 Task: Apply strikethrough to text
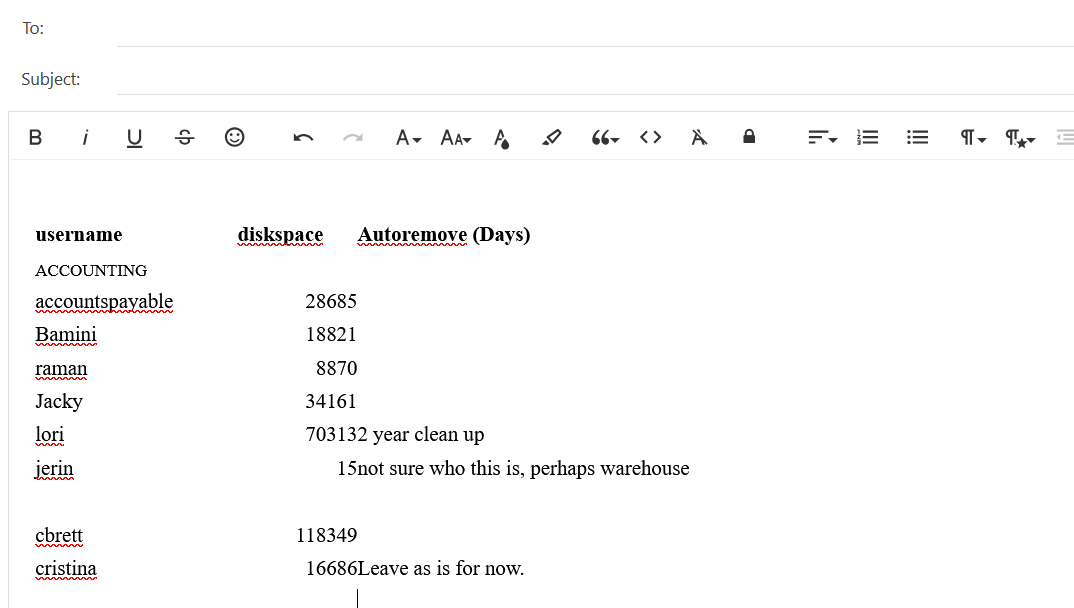coord(184,137)
